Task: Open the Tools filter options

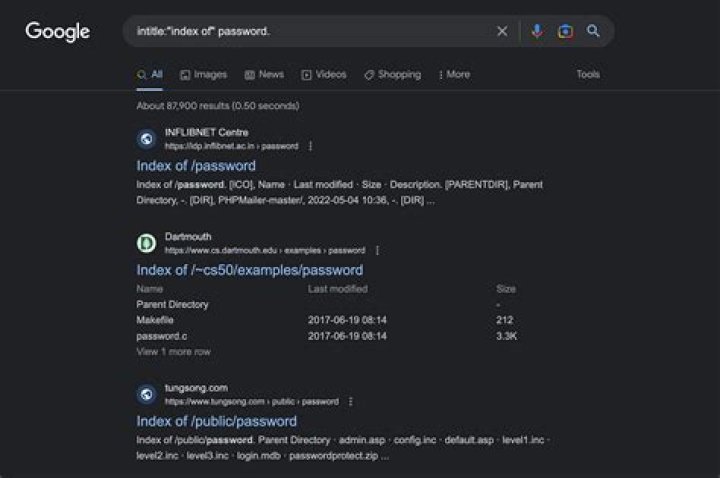Action: tap(588, 74)
